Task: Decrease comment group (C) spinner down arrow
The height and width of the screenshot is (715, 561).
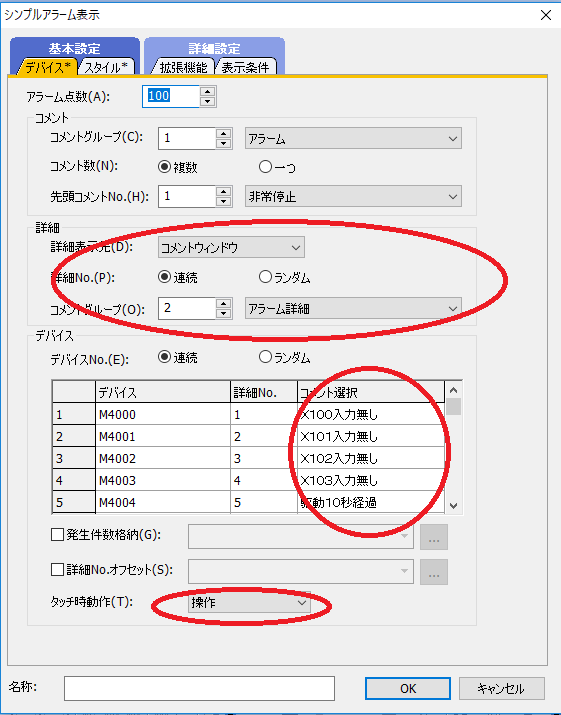Action: coord(223,144)
